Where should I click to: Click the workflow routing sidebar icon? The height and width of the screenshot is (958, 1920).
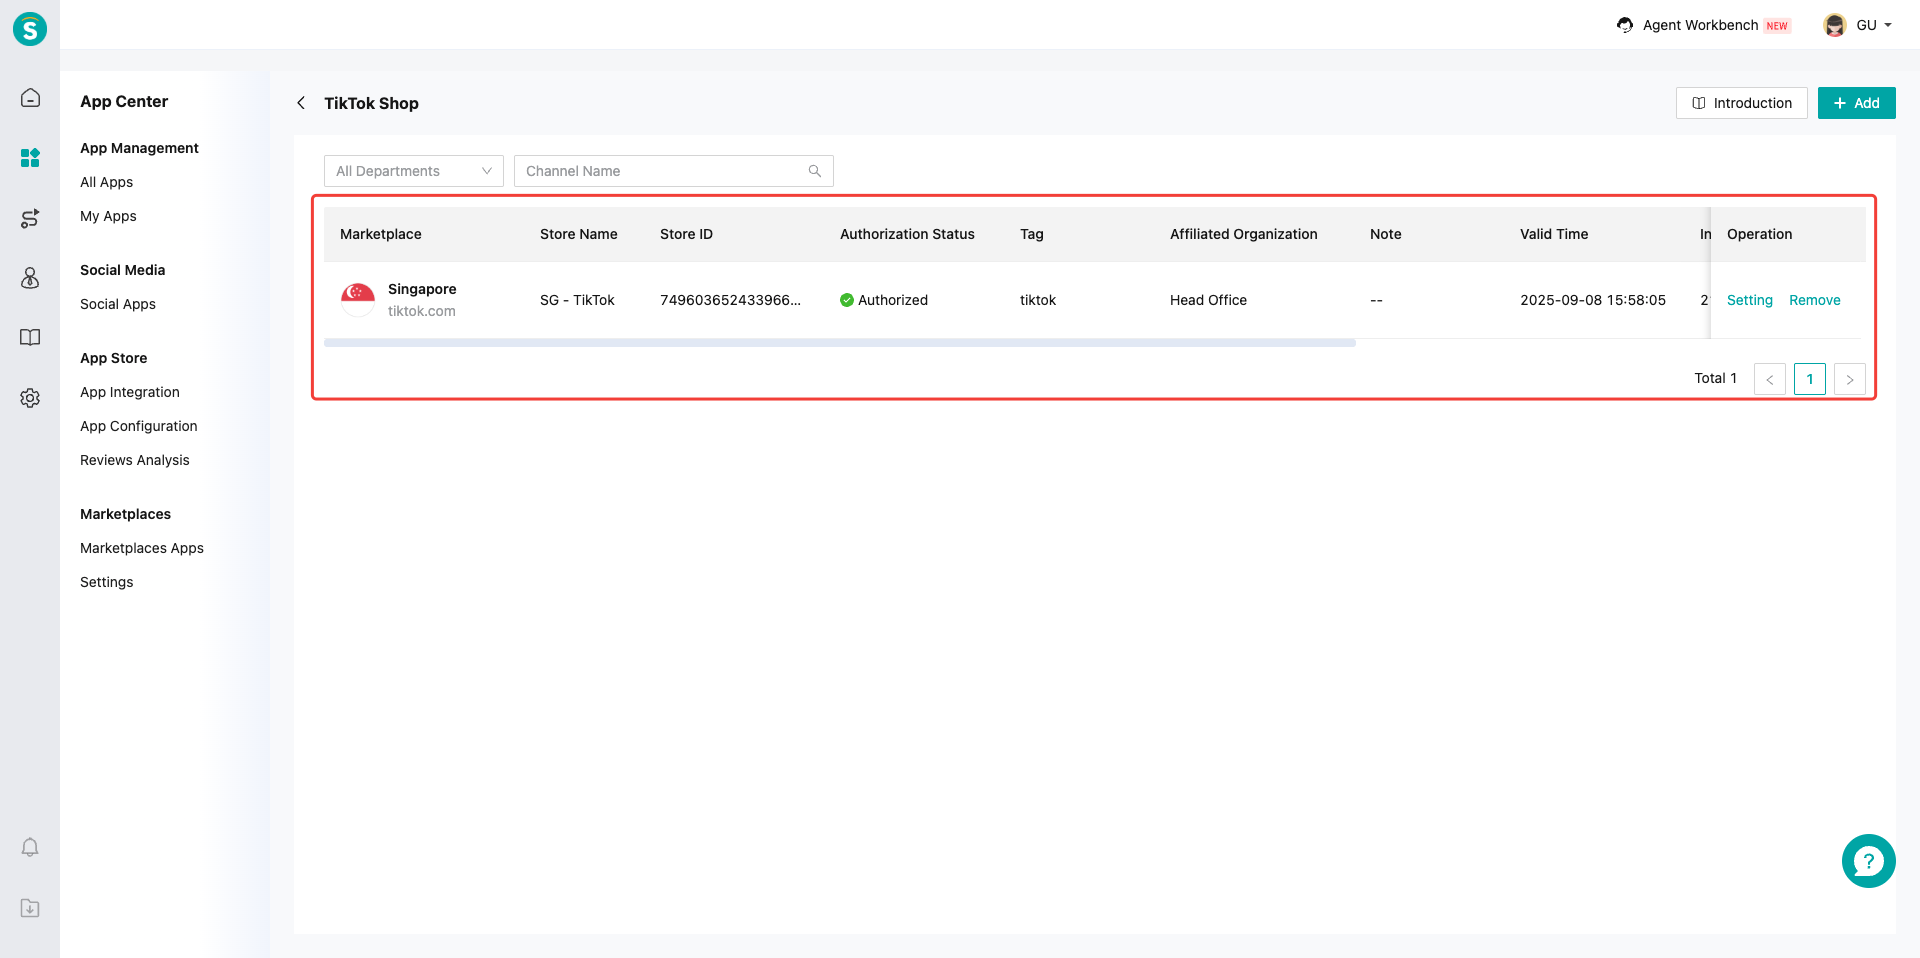coord(30,218)
